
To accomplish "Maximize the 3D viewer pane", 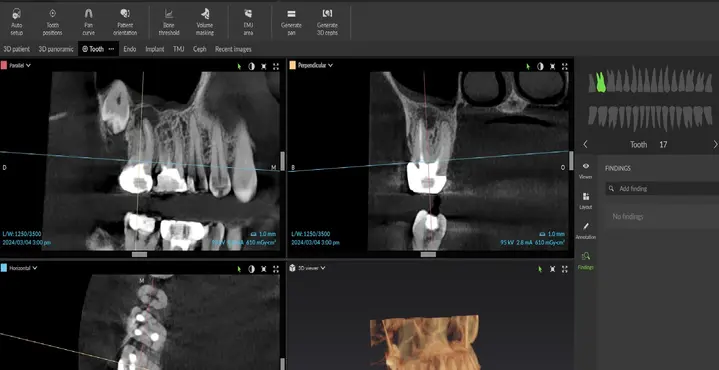I will 564,269.
